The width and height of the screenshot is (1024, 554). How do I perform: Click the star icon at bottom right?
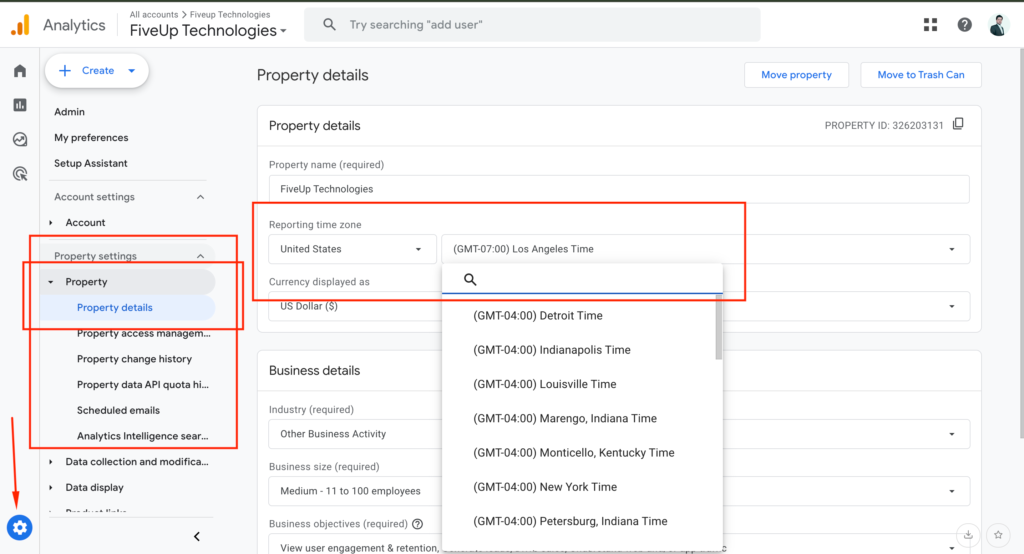coord(998,535)
